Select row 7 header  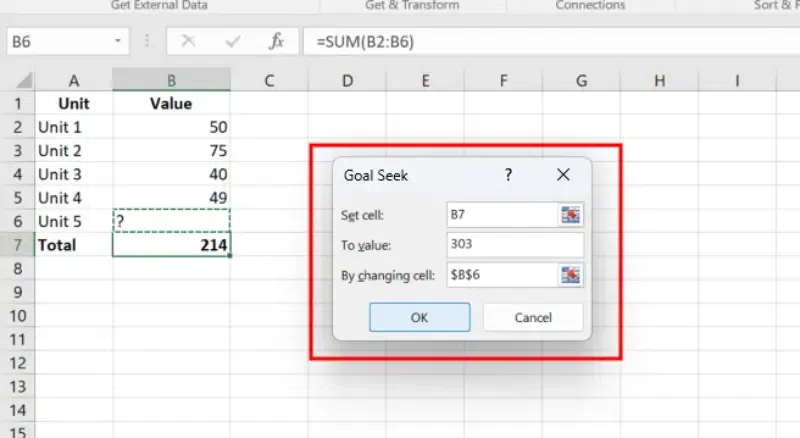coord(16,245)
